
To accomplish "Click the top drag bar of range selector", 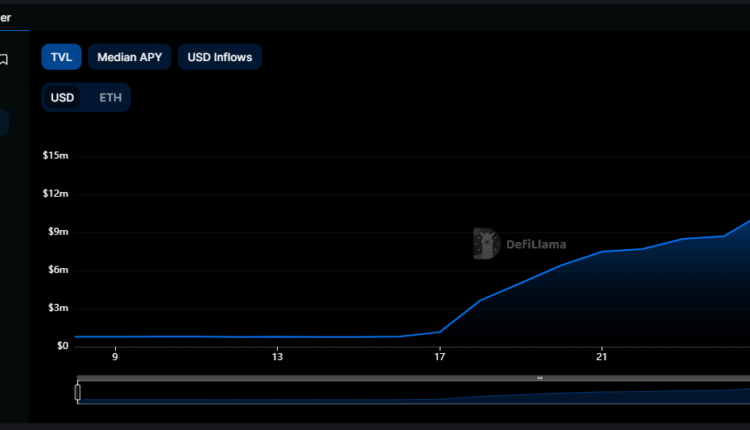I will point(412,378).
